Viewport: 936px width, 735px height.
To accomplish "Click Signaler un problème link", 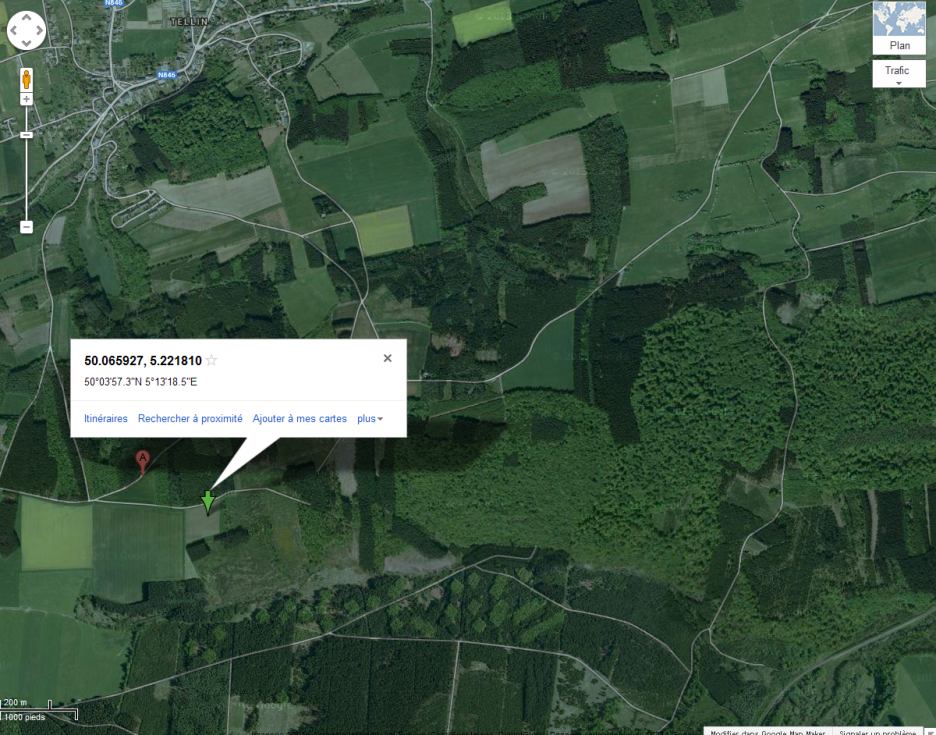I will [x=877, y=731].
